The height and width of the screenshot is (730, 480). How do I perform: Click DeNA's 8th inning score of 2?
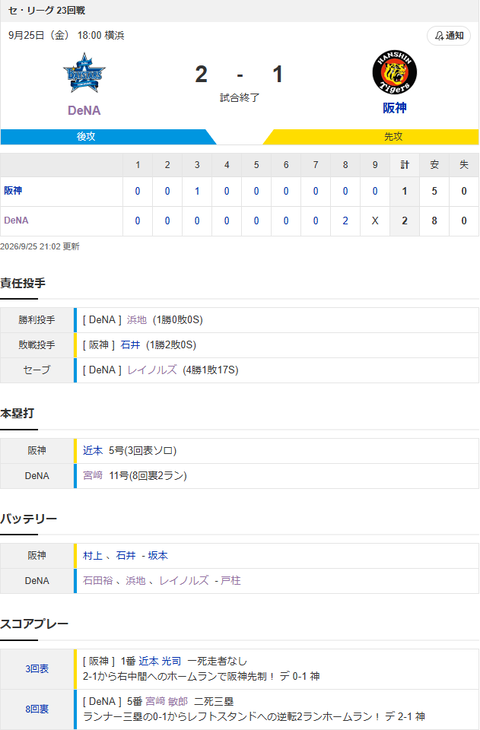point(345,221)
